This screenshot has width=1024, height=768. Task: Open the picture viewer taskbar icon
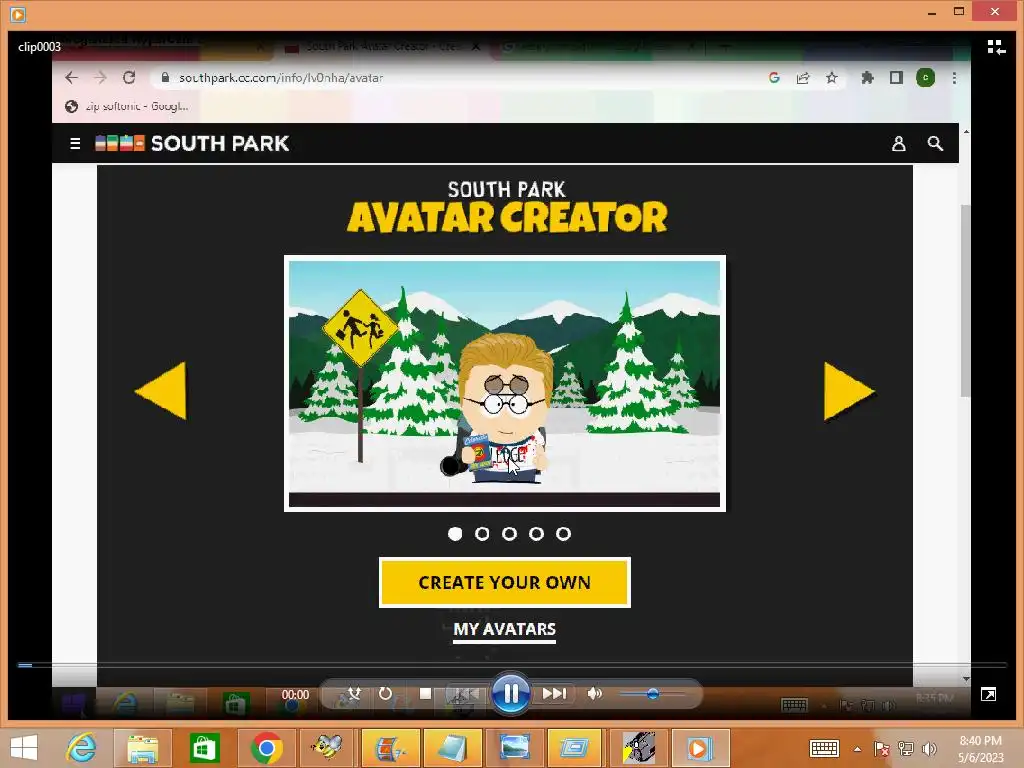point(514,747)
